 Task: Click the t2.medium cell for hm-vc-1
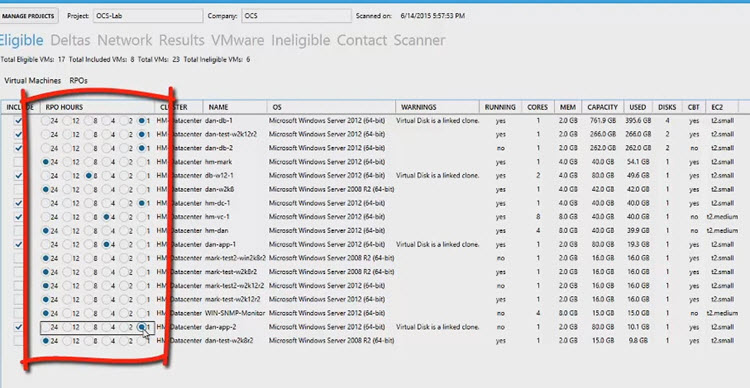tap(722, 217)
